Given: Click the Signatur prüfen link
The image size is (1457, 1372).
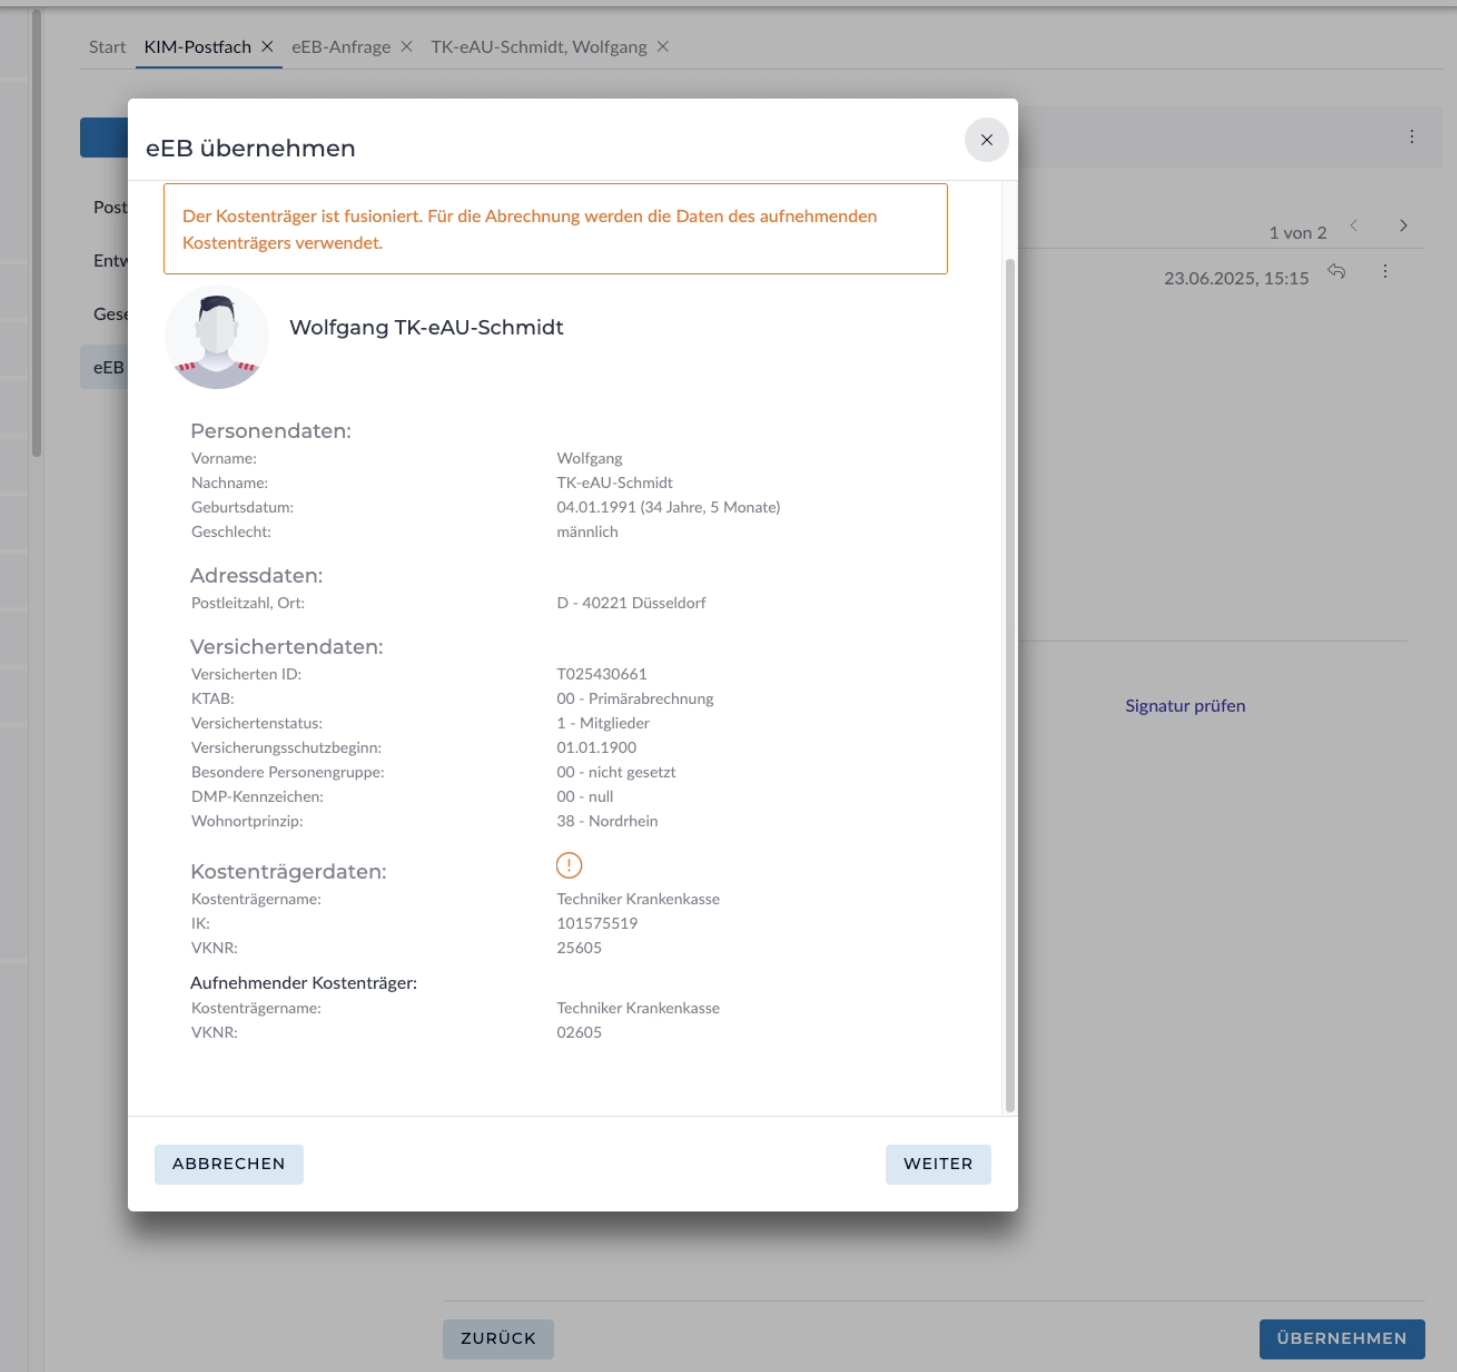Looking at the screenshot, I should [x=1185, y=706].
